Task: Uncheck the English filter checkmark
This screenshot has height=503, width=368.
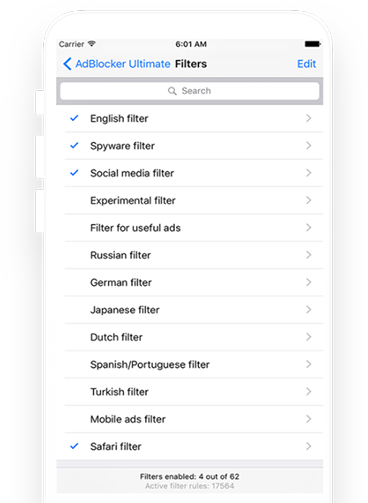Action: click(x=74, y=118)
